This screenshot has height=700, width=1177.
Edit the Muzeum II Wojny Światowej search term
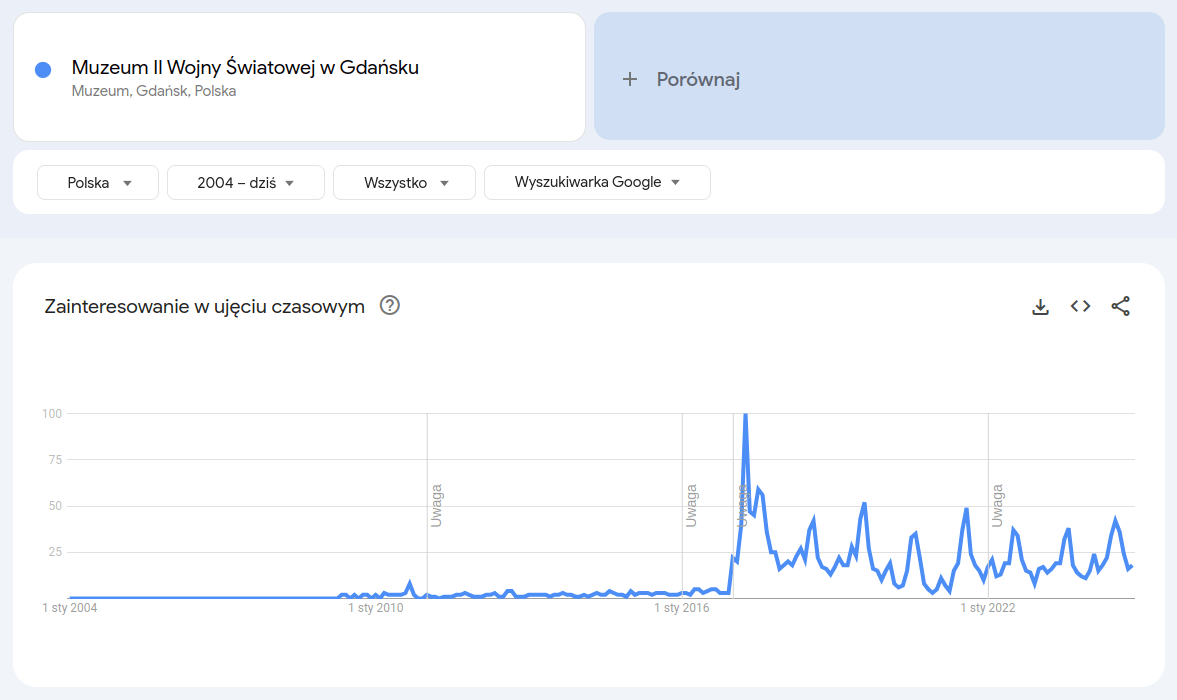(x=245, y=68)
